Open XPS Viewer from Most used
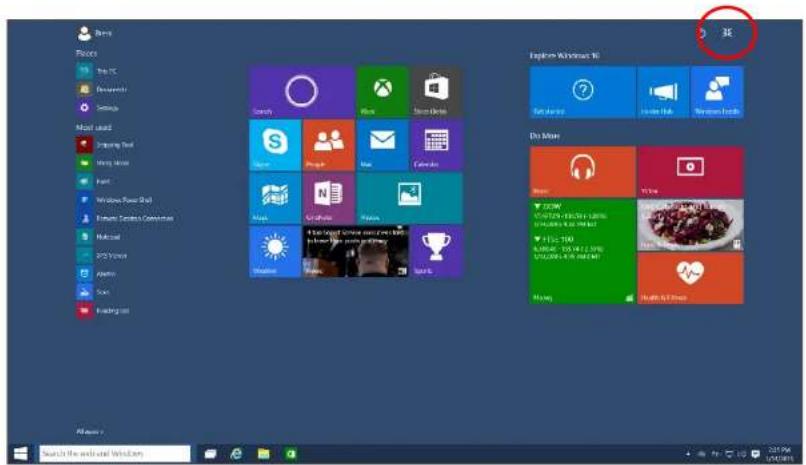 (x=102, y=255)
